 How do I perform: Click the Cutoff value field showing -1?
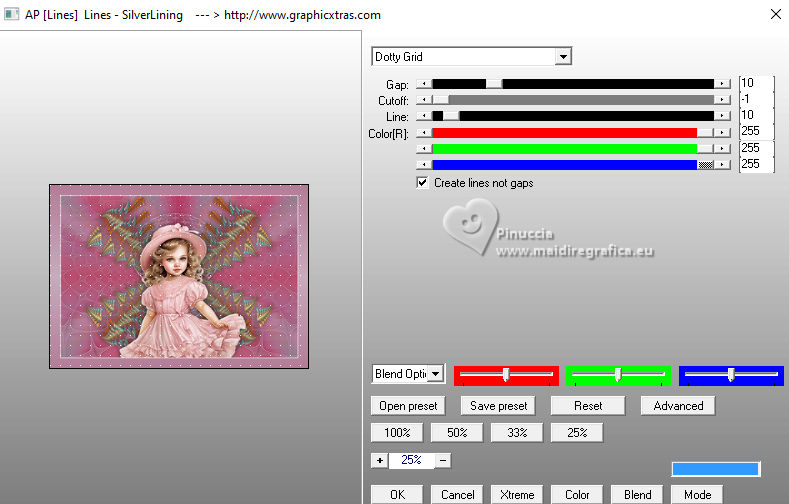pyautogui.click(x=756, y=99)
